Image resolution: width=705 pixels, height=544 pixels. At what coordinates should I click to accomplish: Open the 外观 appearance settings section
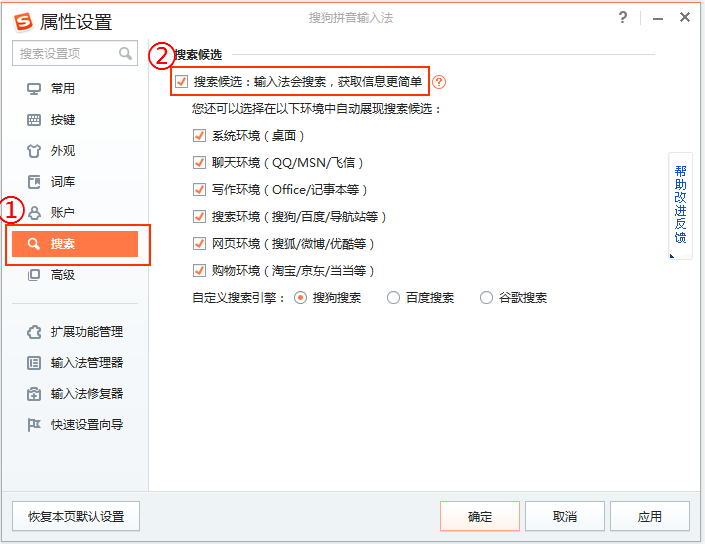(x=63, y=151)
